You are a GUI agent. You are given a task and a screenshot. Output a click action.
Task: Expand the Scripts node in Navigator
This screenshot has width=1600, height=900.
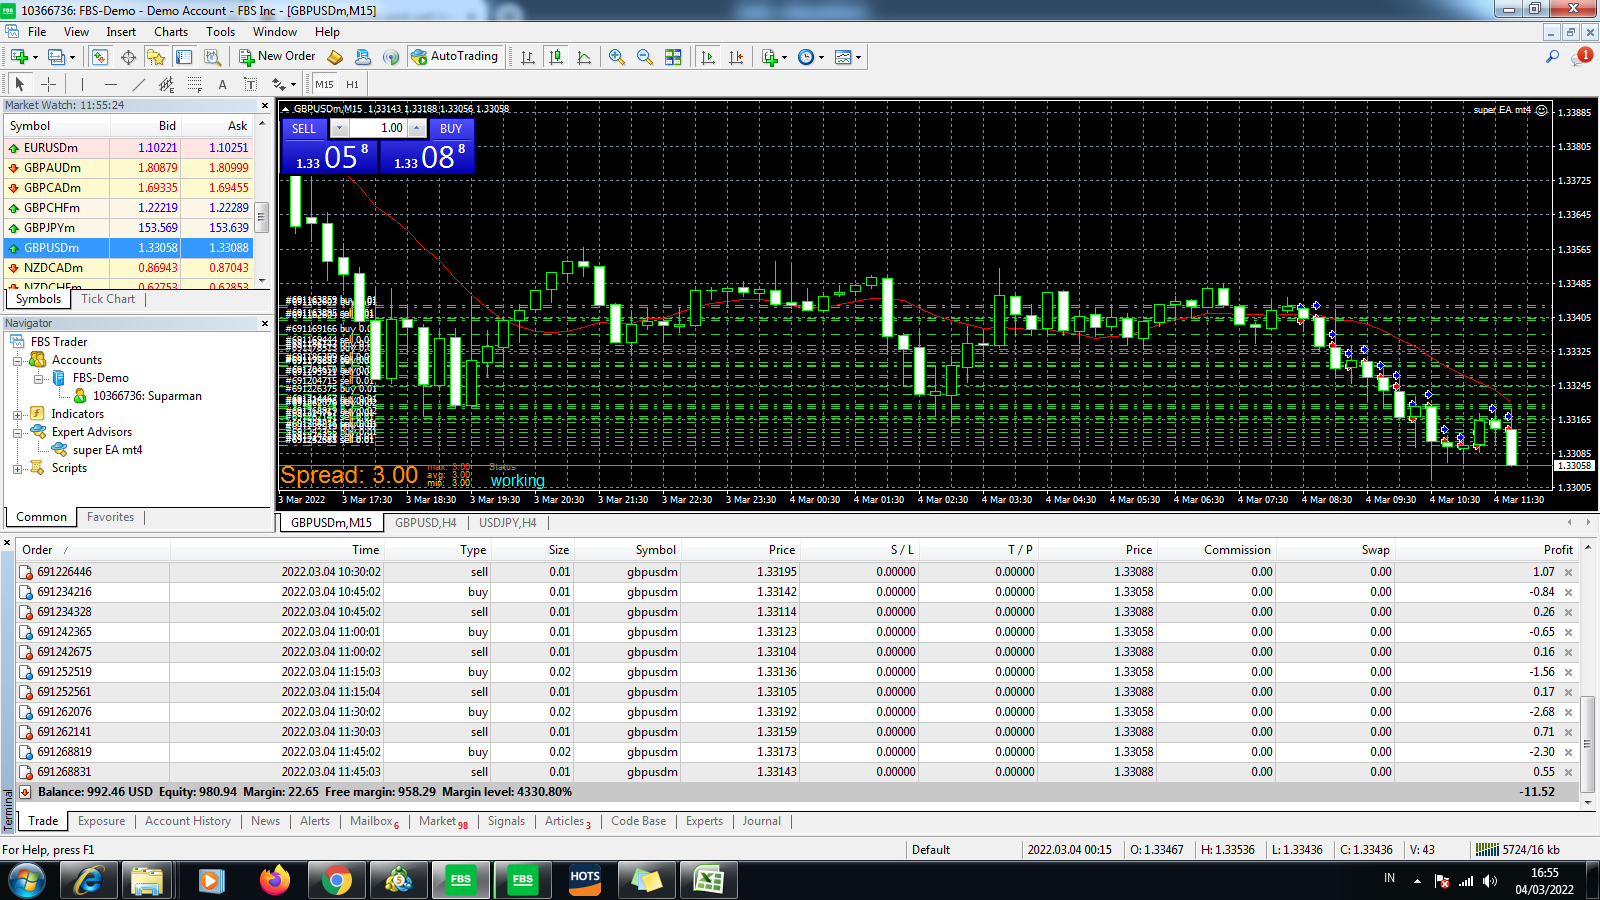[17, 468]
